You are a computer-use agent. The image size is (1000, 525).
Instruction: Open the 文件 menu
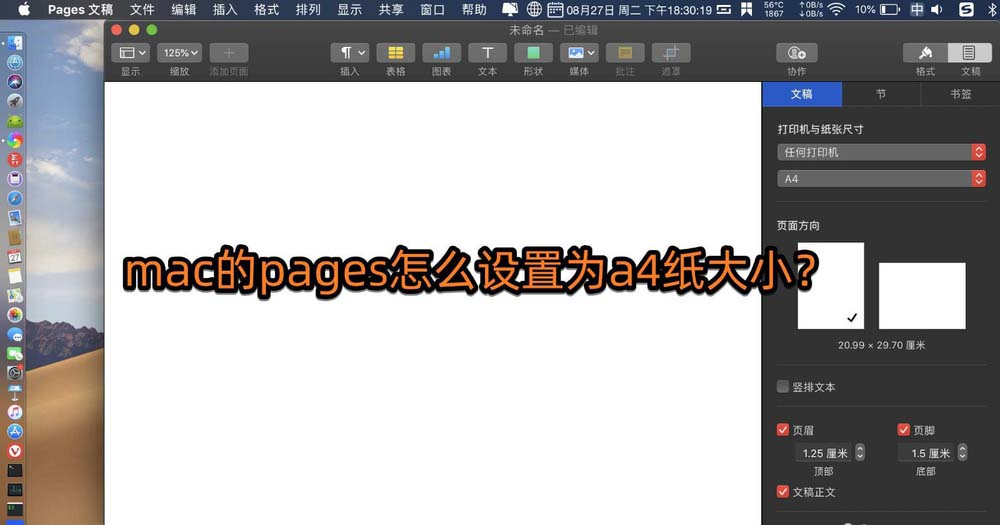(x=142, y=10)
